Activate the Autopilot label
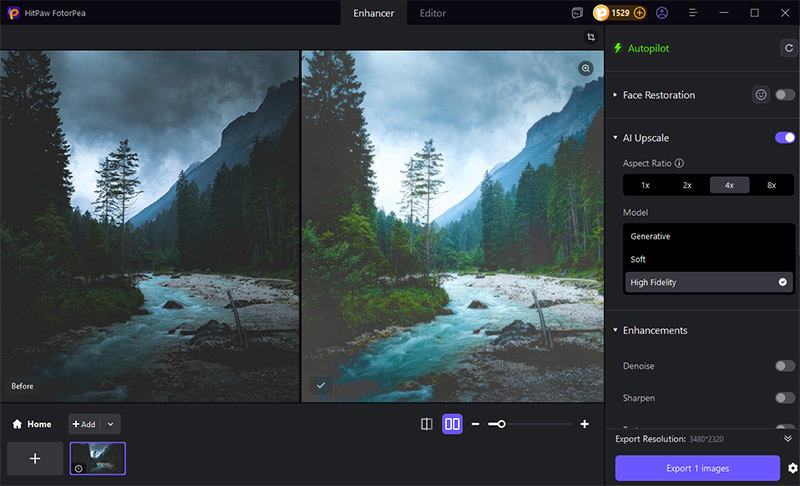 coord(648,48)
